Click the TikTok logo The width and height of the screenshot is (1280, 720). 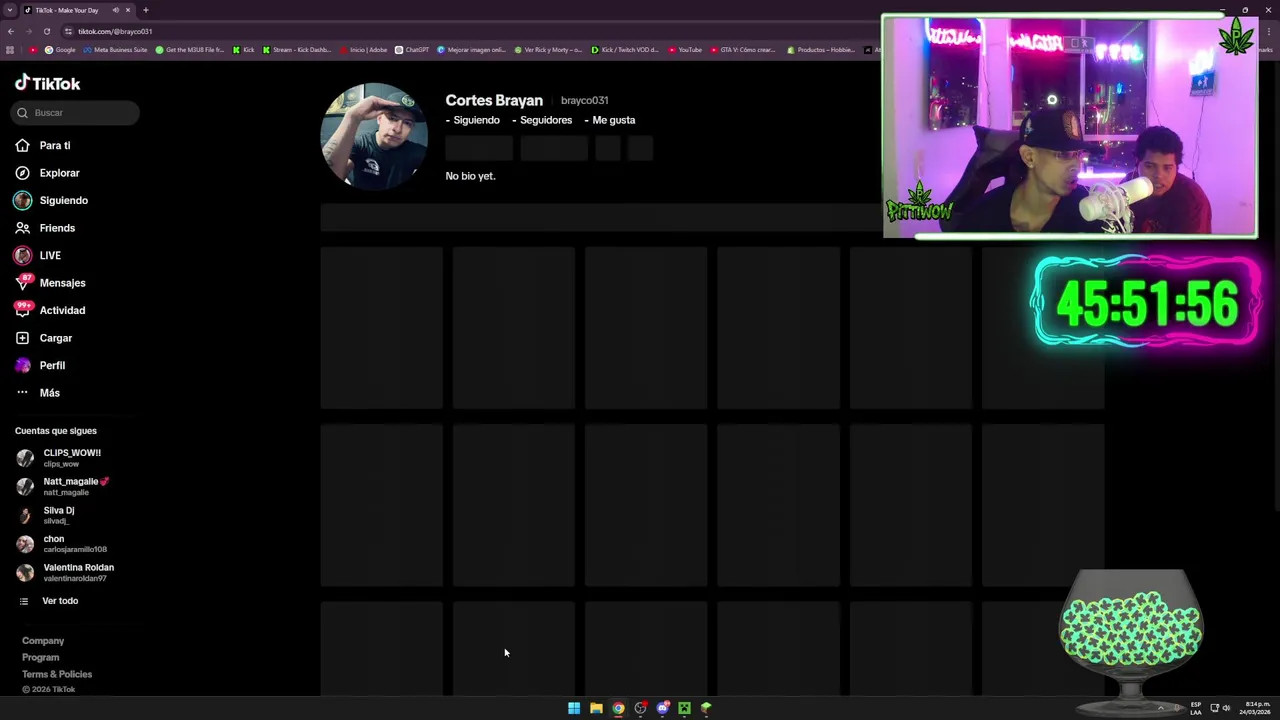click(47, 84)
